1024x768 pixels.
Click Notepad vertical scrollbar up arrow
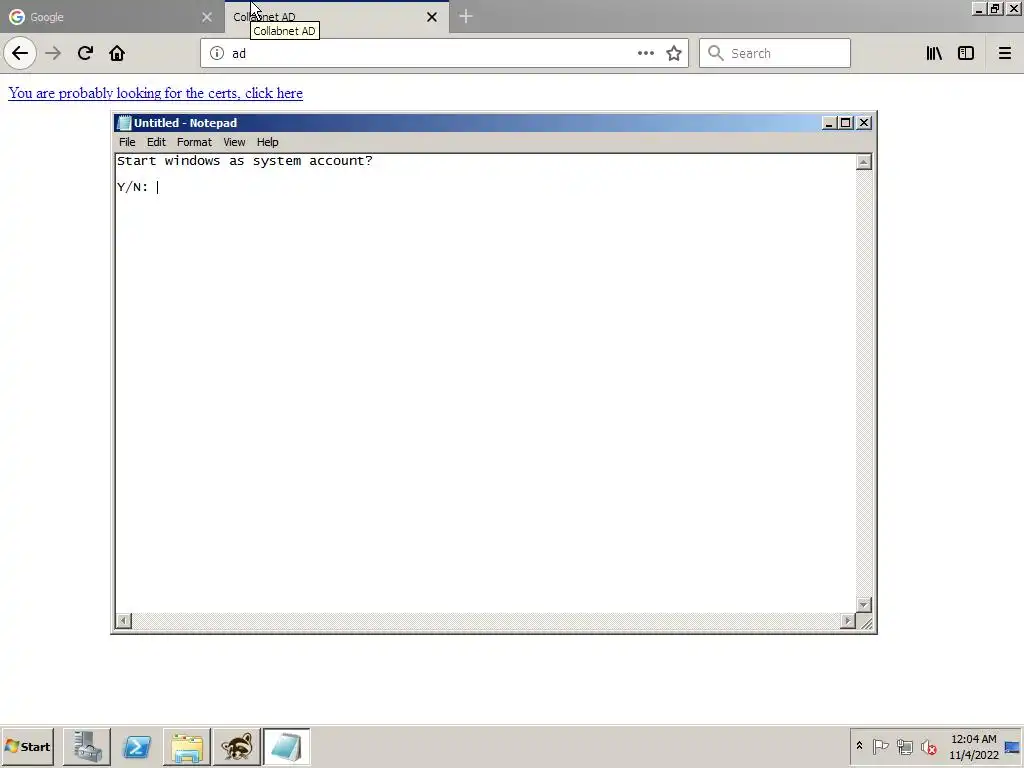[863, 162]
